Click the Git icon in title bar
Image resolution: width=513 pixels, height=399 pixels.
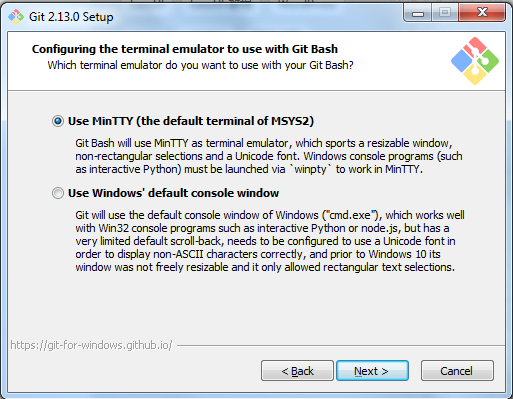[16, 17]
